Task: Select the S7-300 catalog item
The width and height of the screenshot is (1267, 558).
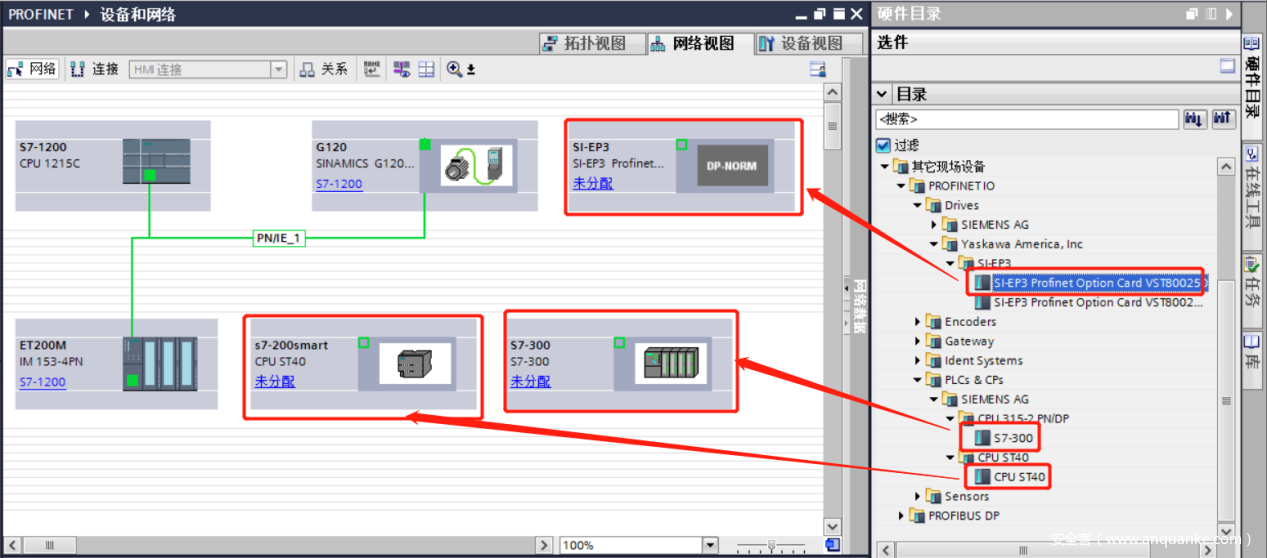Action: [x=1002, y=438]
